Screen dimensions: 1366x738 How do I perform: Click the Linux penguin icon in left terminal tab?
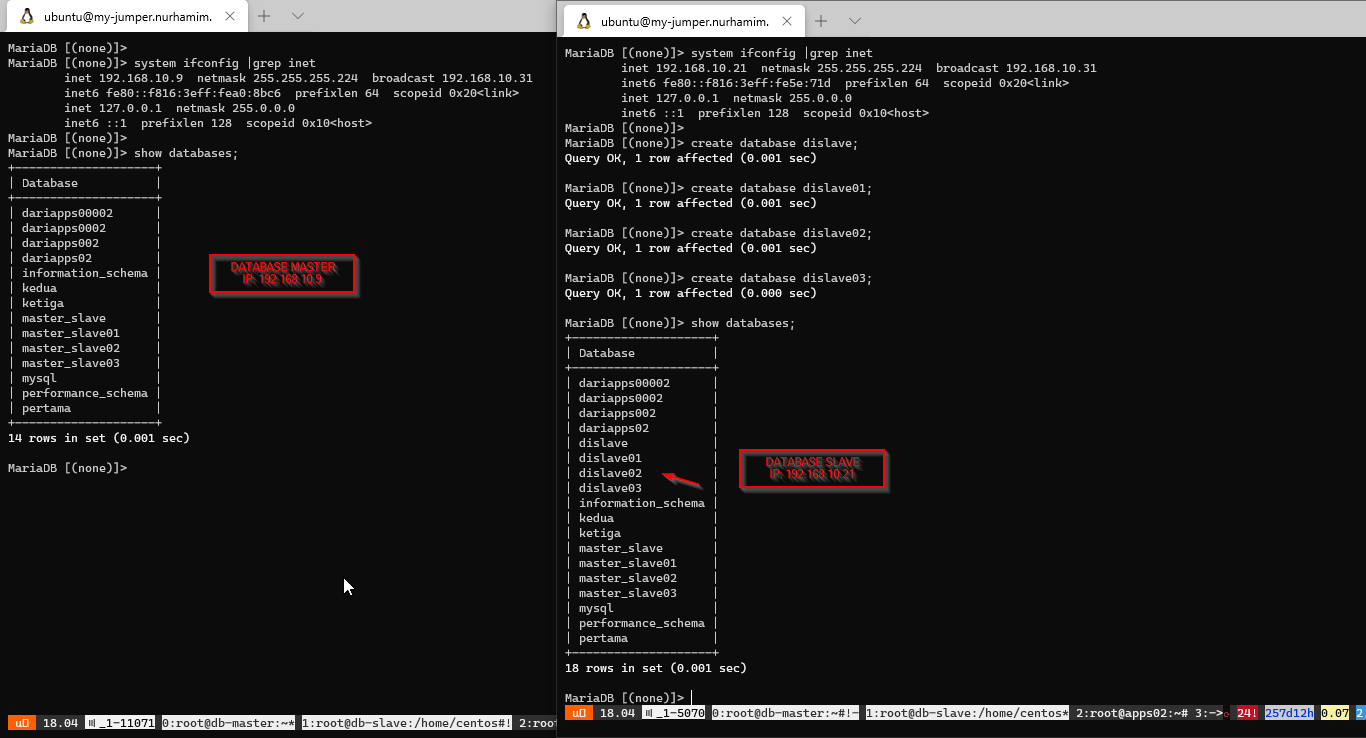[x=26, y=16]
